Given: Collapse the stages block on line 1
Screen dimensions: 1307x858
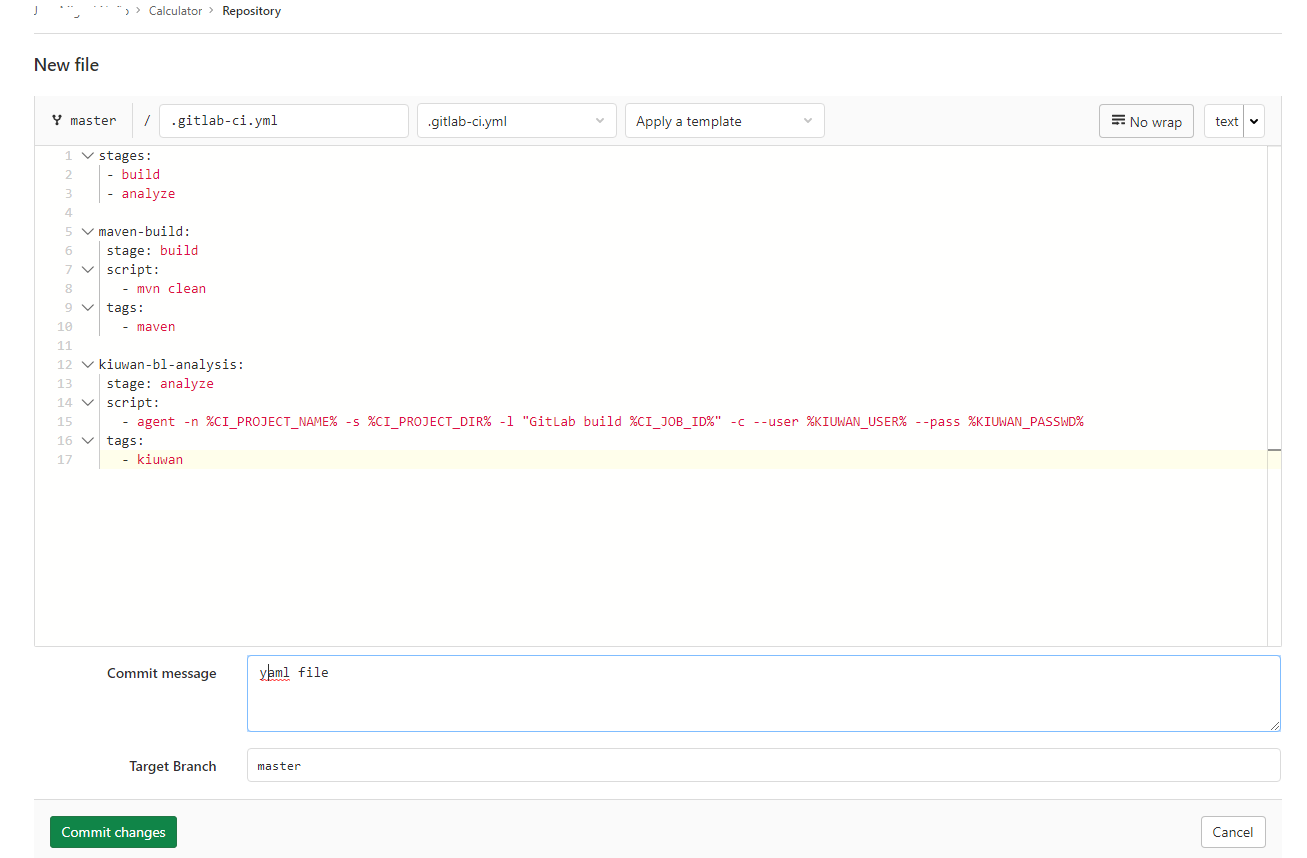Looking at the screenshot, I should 87,155.
